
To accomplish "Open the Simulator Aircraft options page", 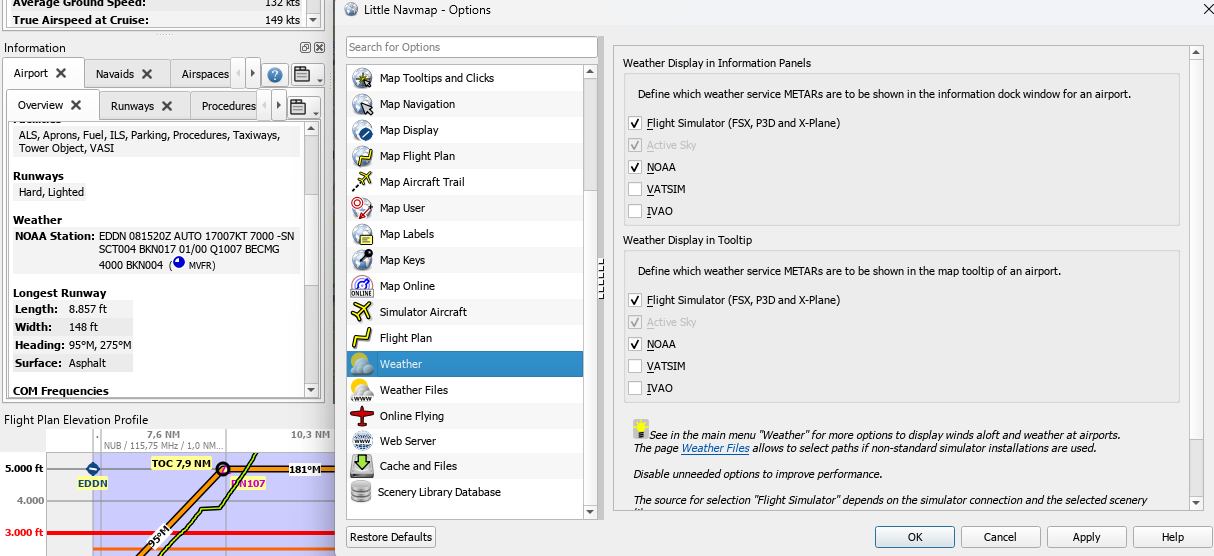I will tap(423, 312).
